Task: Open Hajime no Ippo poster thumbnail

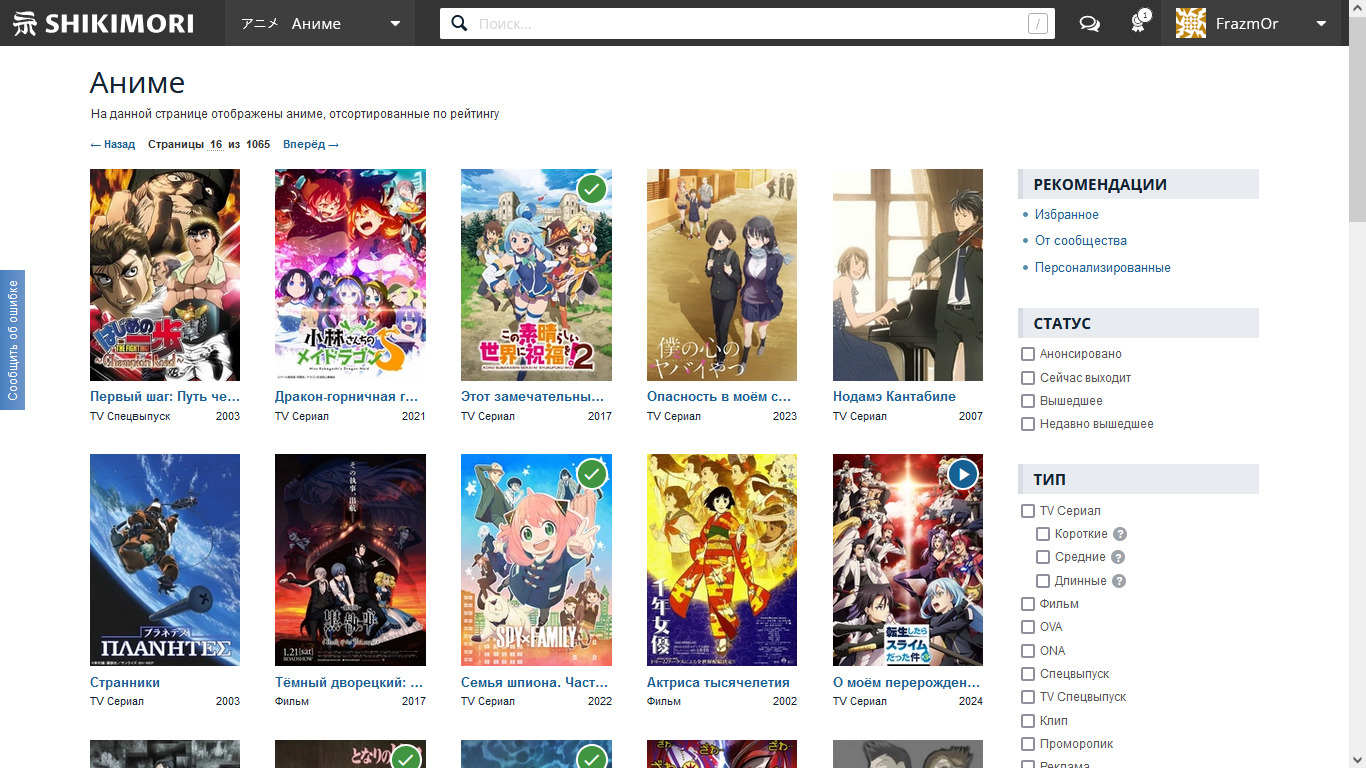Action: [165, 275]
